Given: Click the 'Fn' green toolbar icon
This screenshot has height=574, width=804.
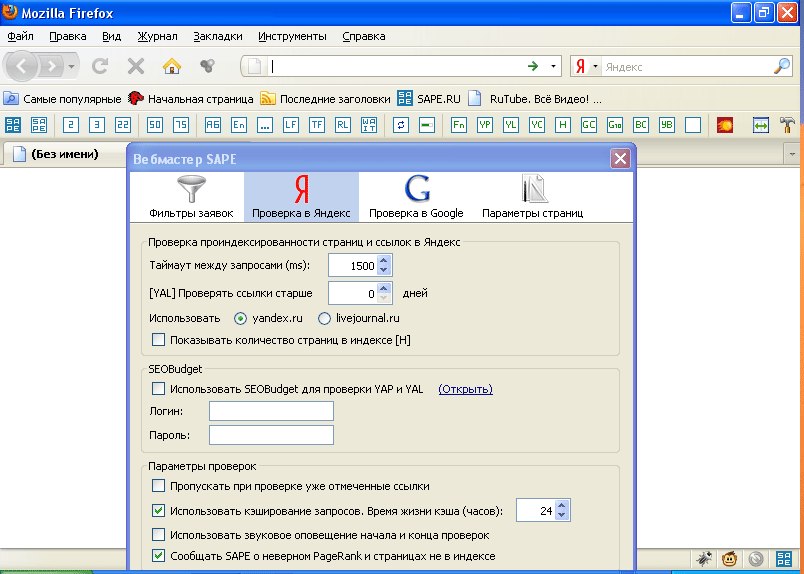Looking at the screenshot, I should click(x=459, y=125).
